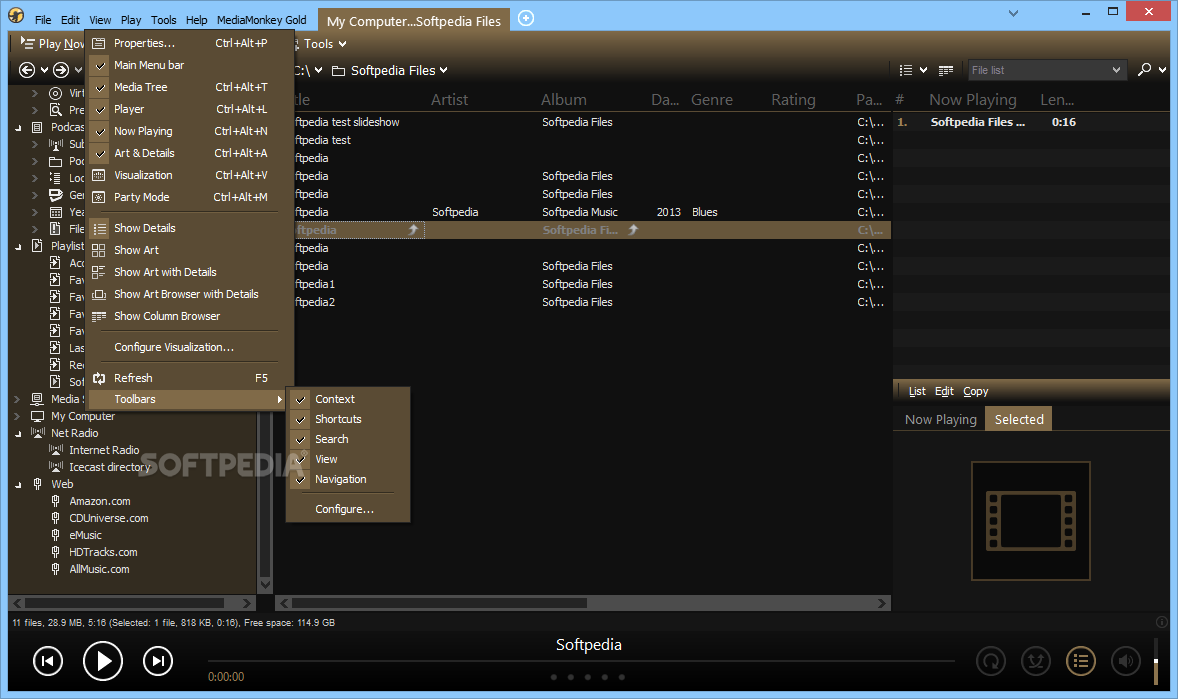
Task: Open the File menu
Action: tap(44, 20)
